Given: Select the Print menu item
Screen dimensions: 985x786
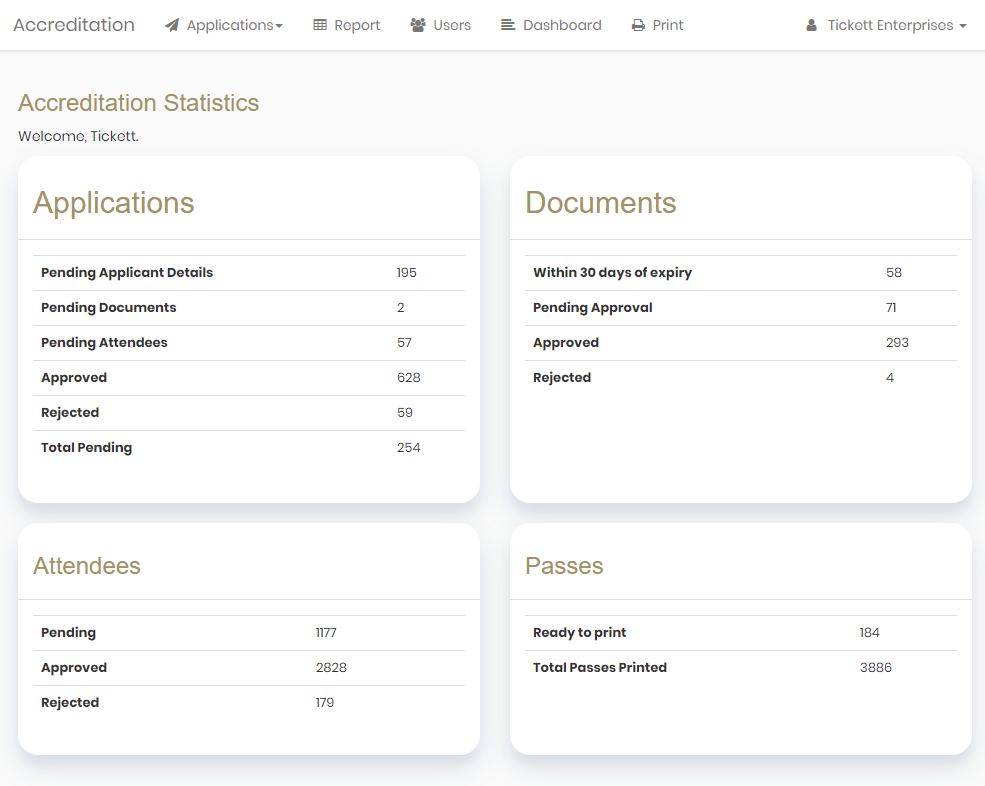Looking at the screenshot, I should point(657,25).
